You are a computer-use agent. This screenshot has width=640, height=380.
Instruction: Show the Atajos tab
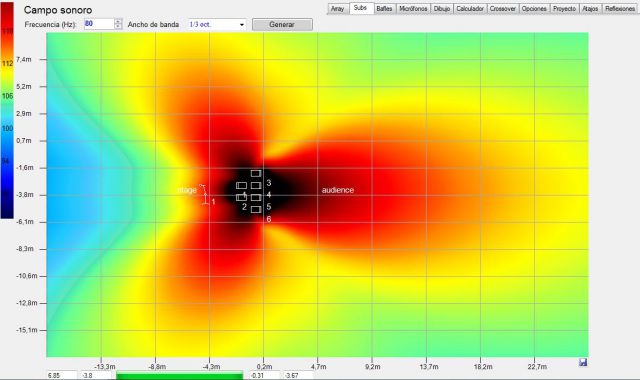[x=590, y=9]
